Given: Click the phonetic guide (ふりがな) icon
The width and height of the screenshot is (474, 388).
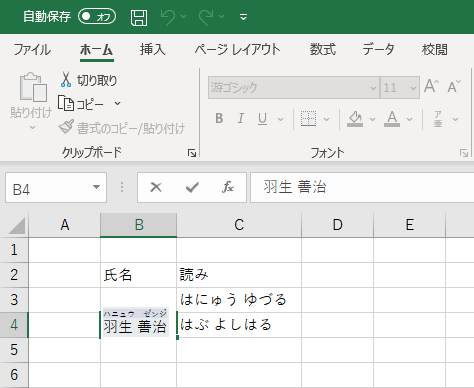Looking at the screenshot, I should tap(438, 119).
